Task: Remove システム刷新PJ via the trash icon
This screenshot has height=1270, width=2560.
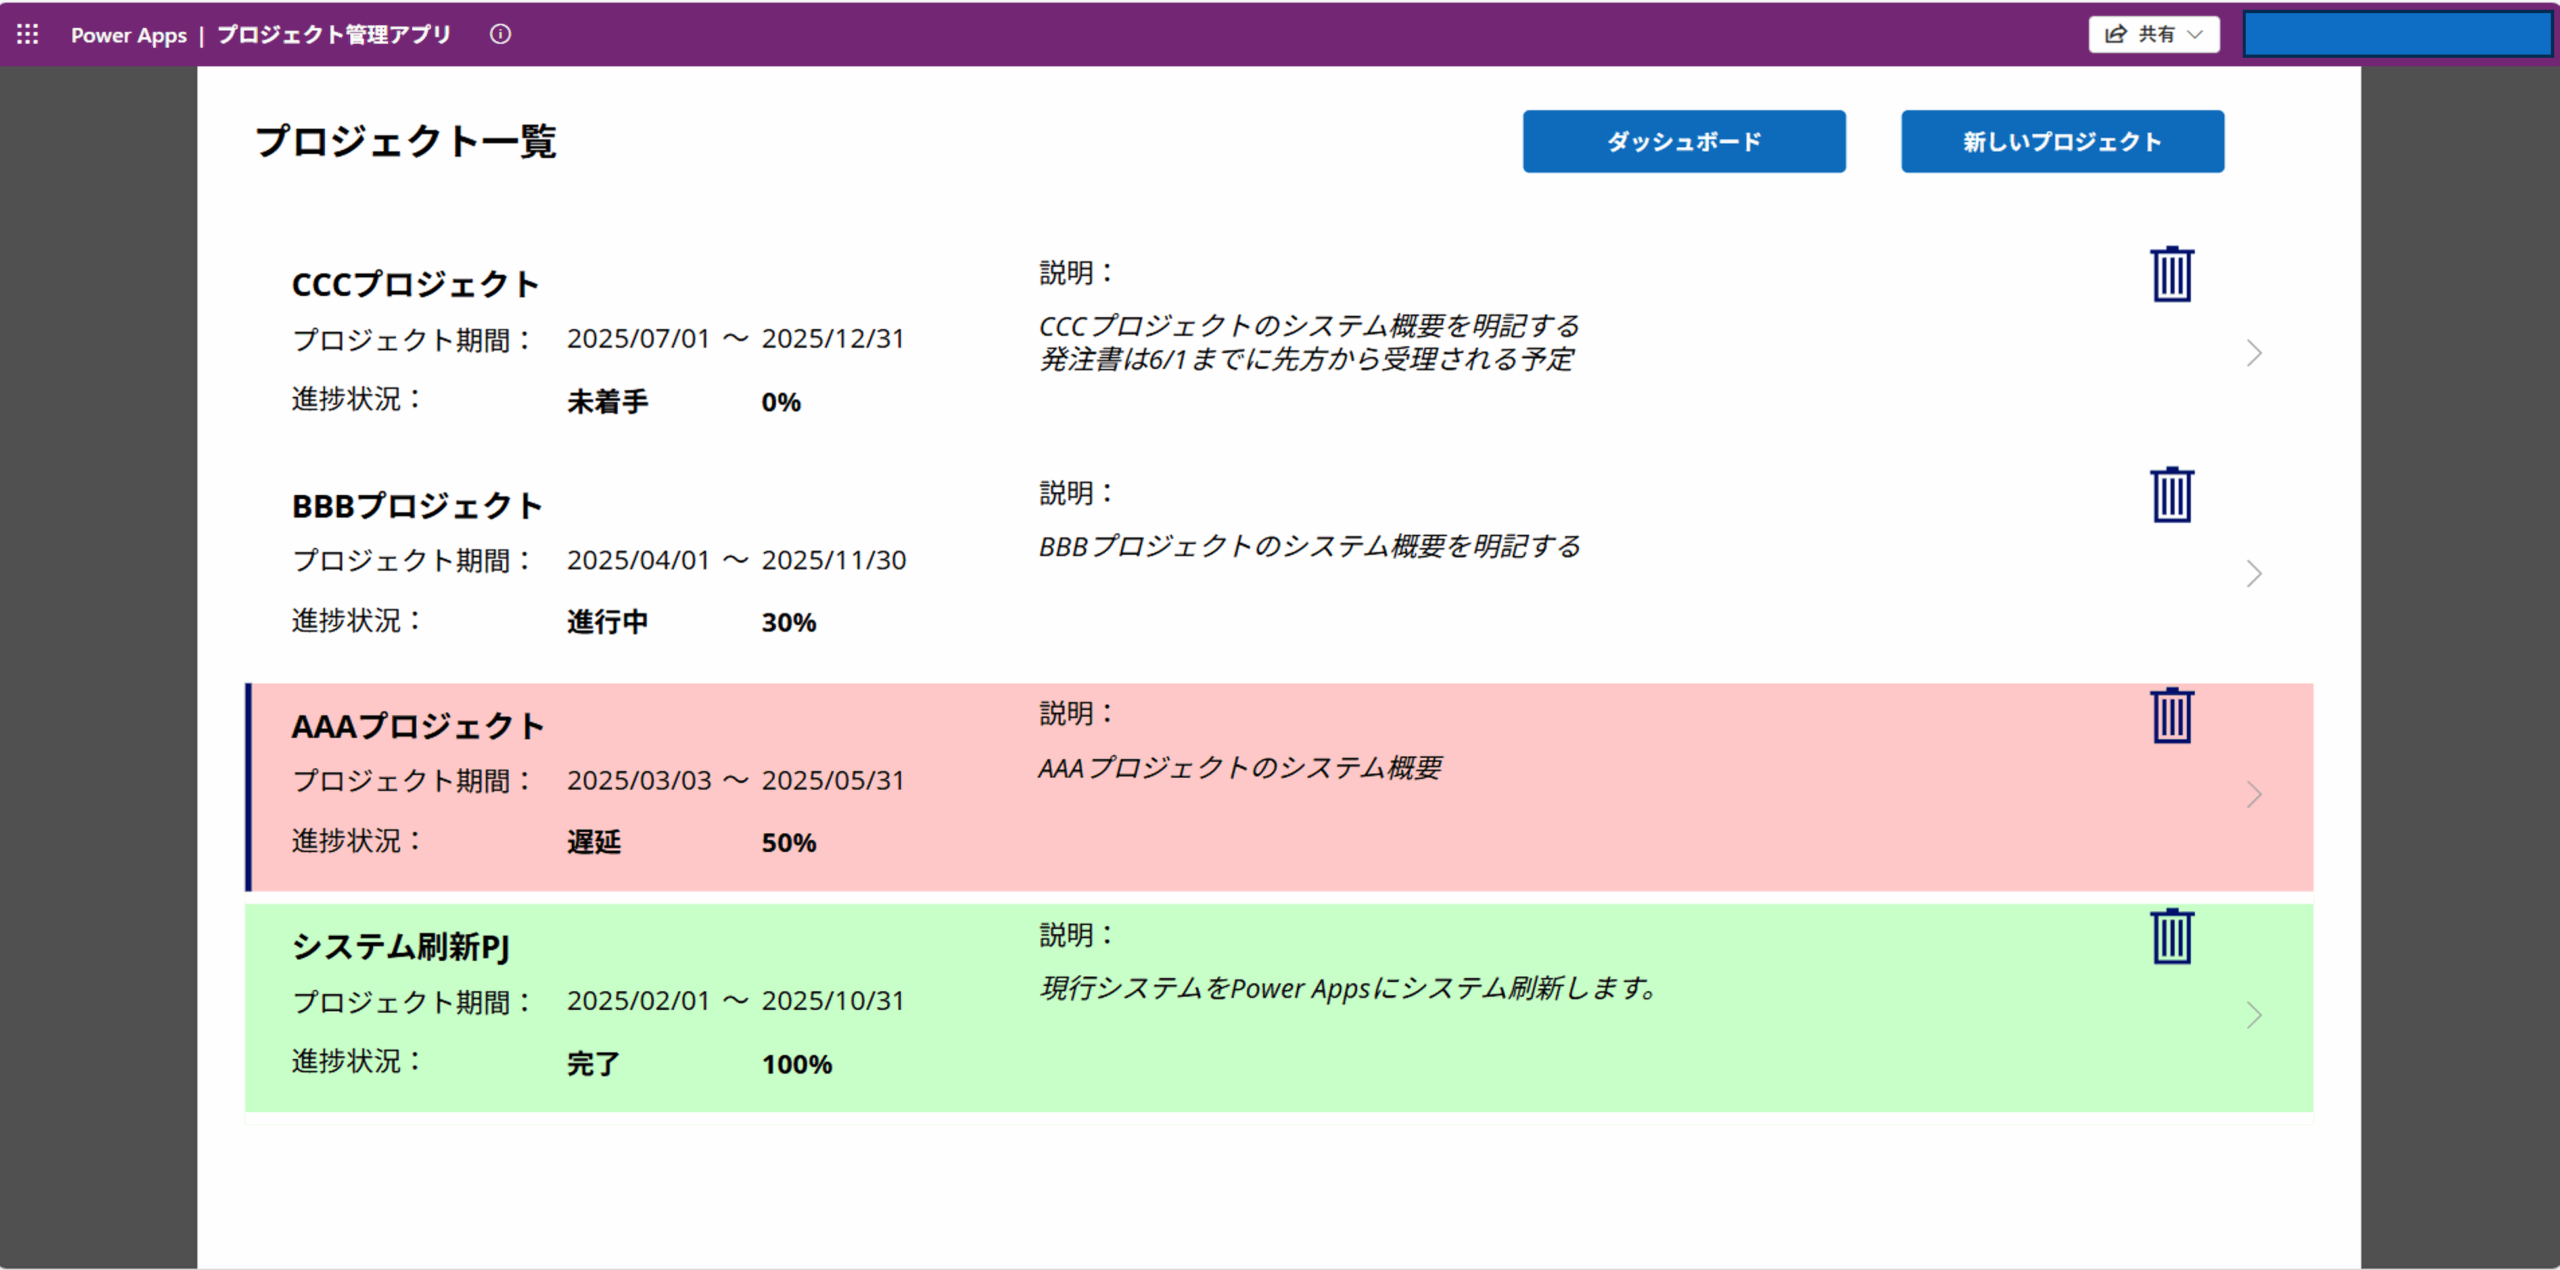Action: pyautogui.click(x=2170, y=936)
